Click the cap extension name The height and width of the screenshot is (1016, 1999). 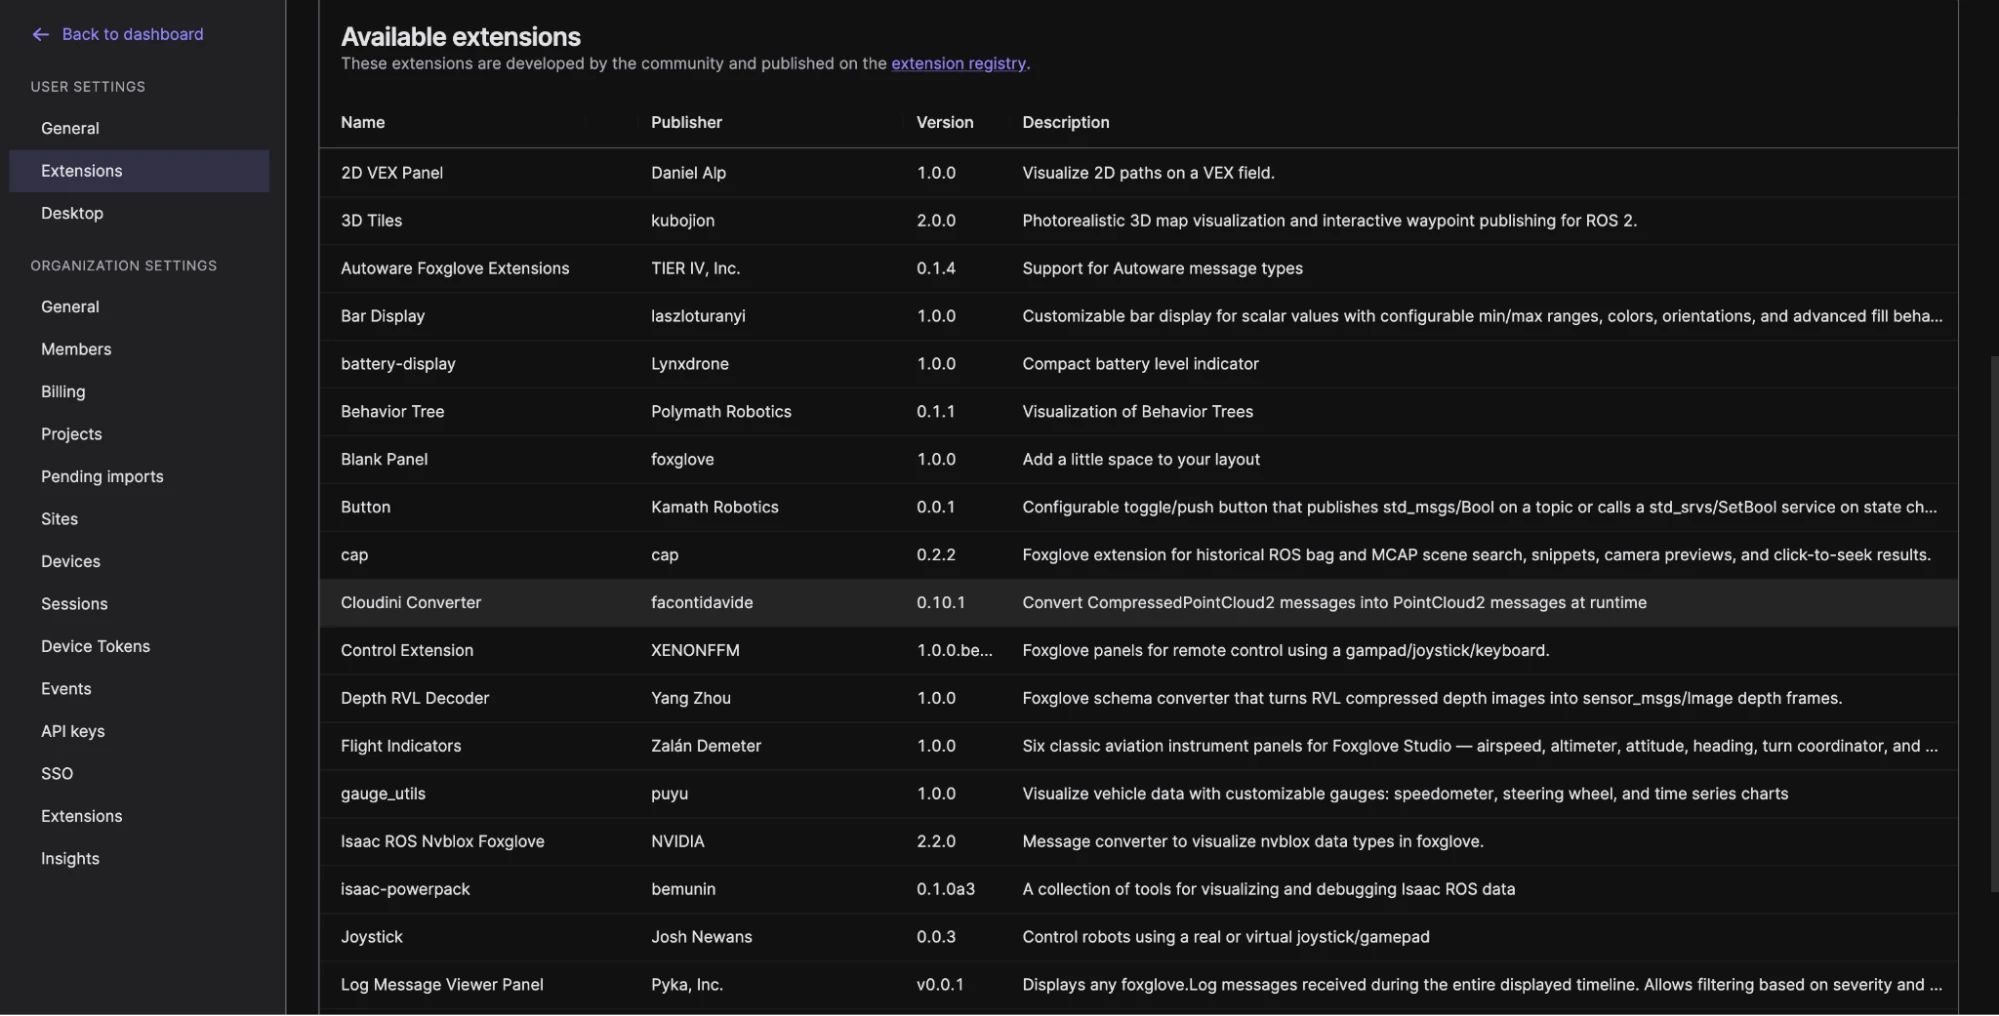pos(354,556)
